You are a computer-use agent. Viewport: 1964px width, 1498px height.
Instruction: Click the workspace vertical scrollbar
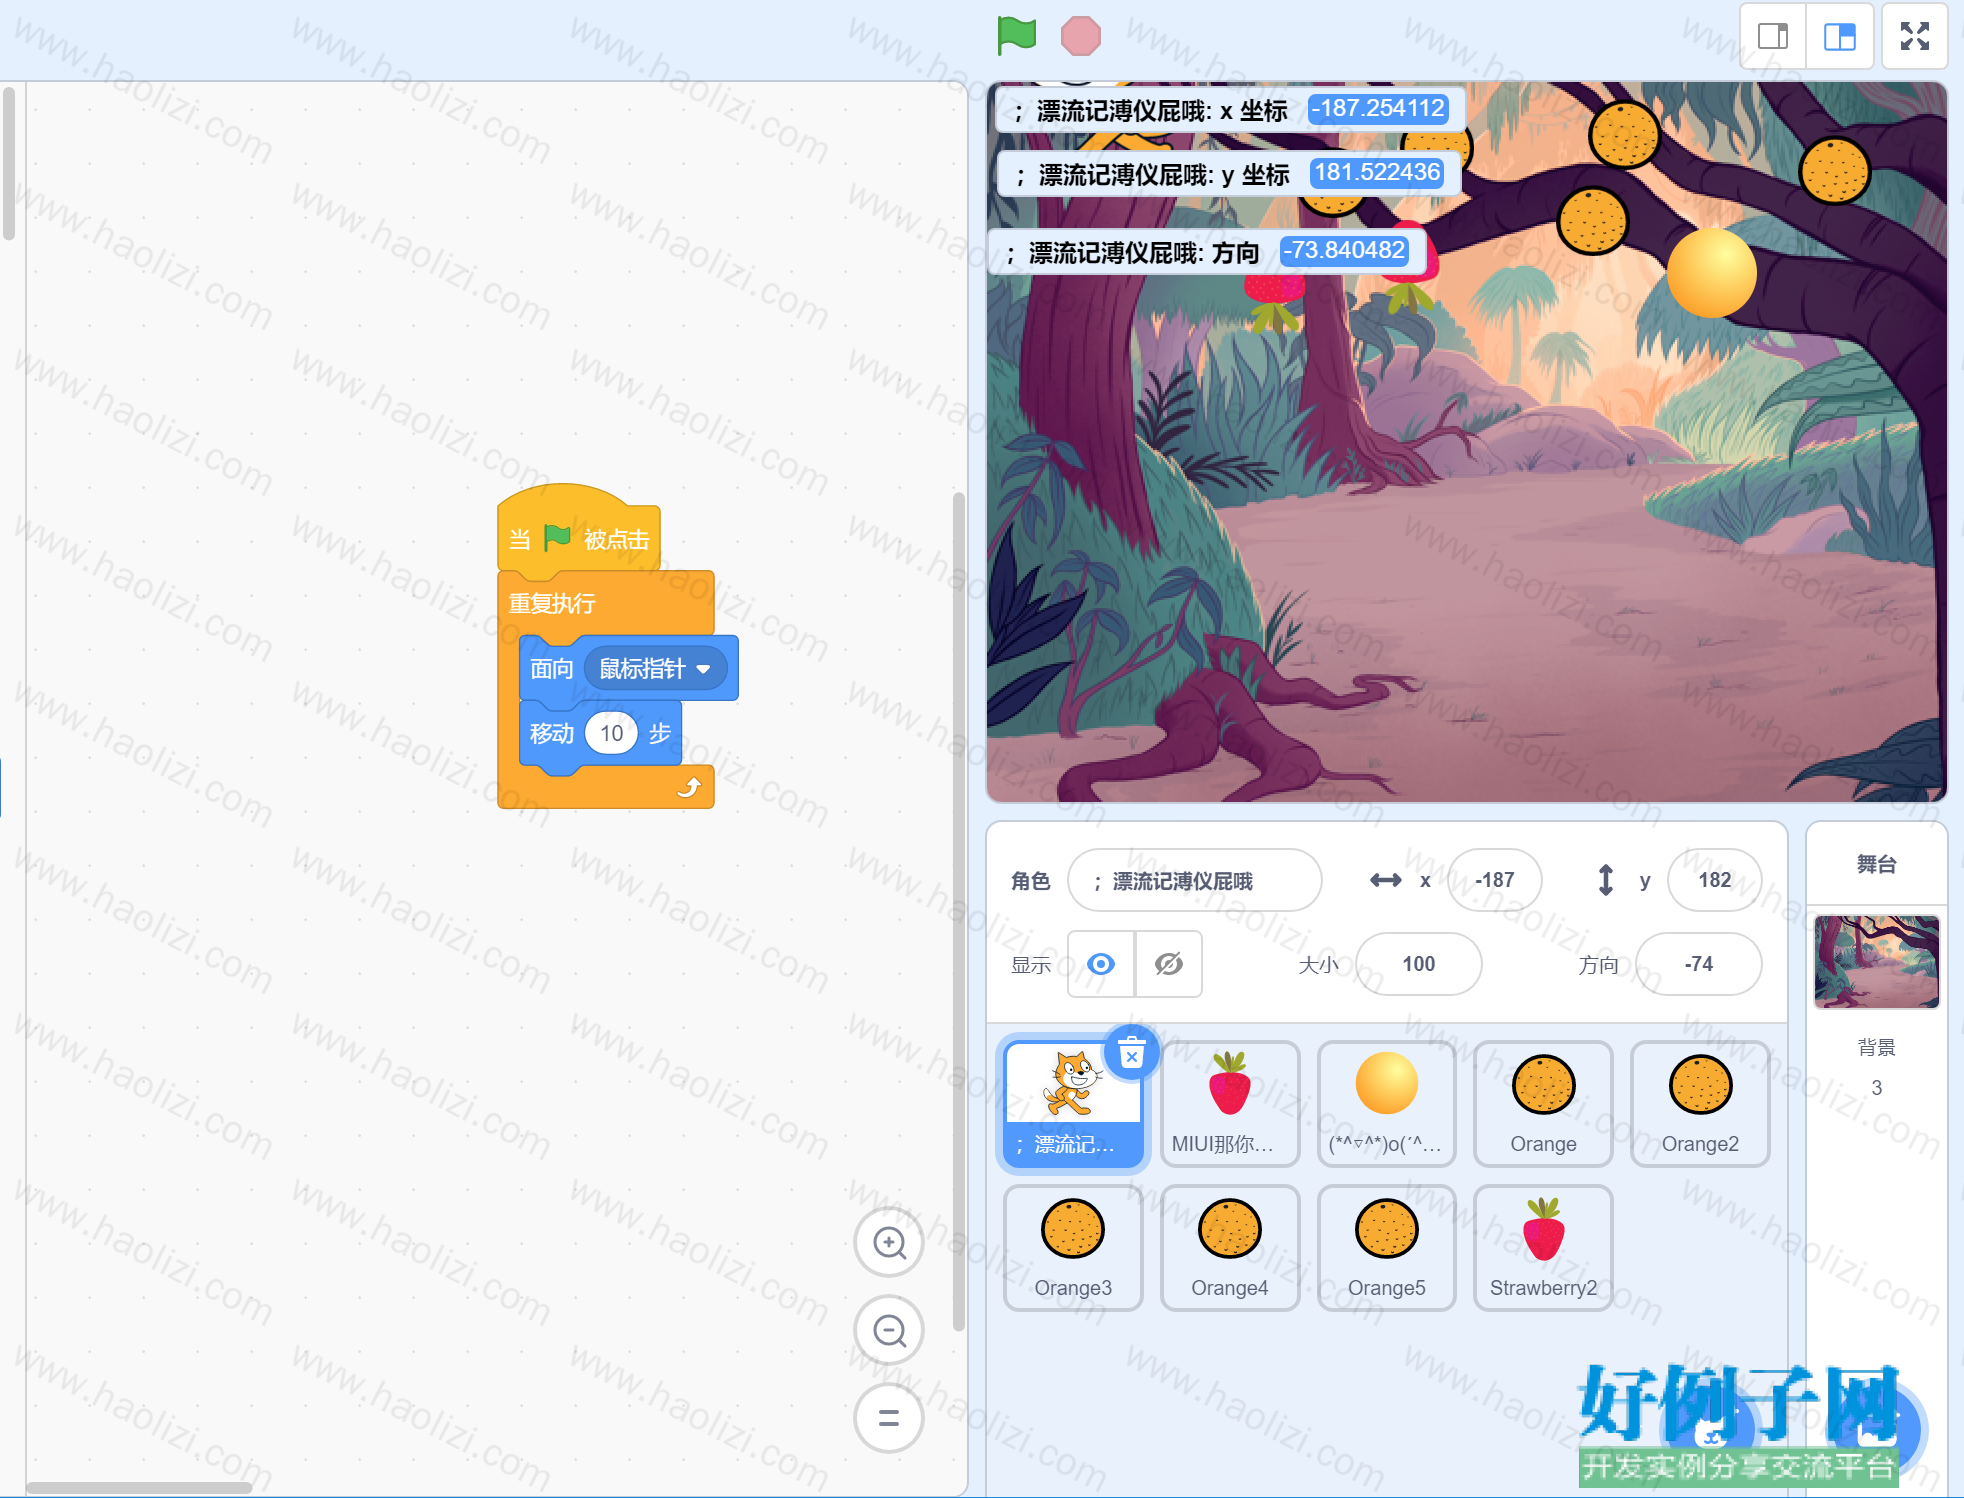click(x=959, y=910)
